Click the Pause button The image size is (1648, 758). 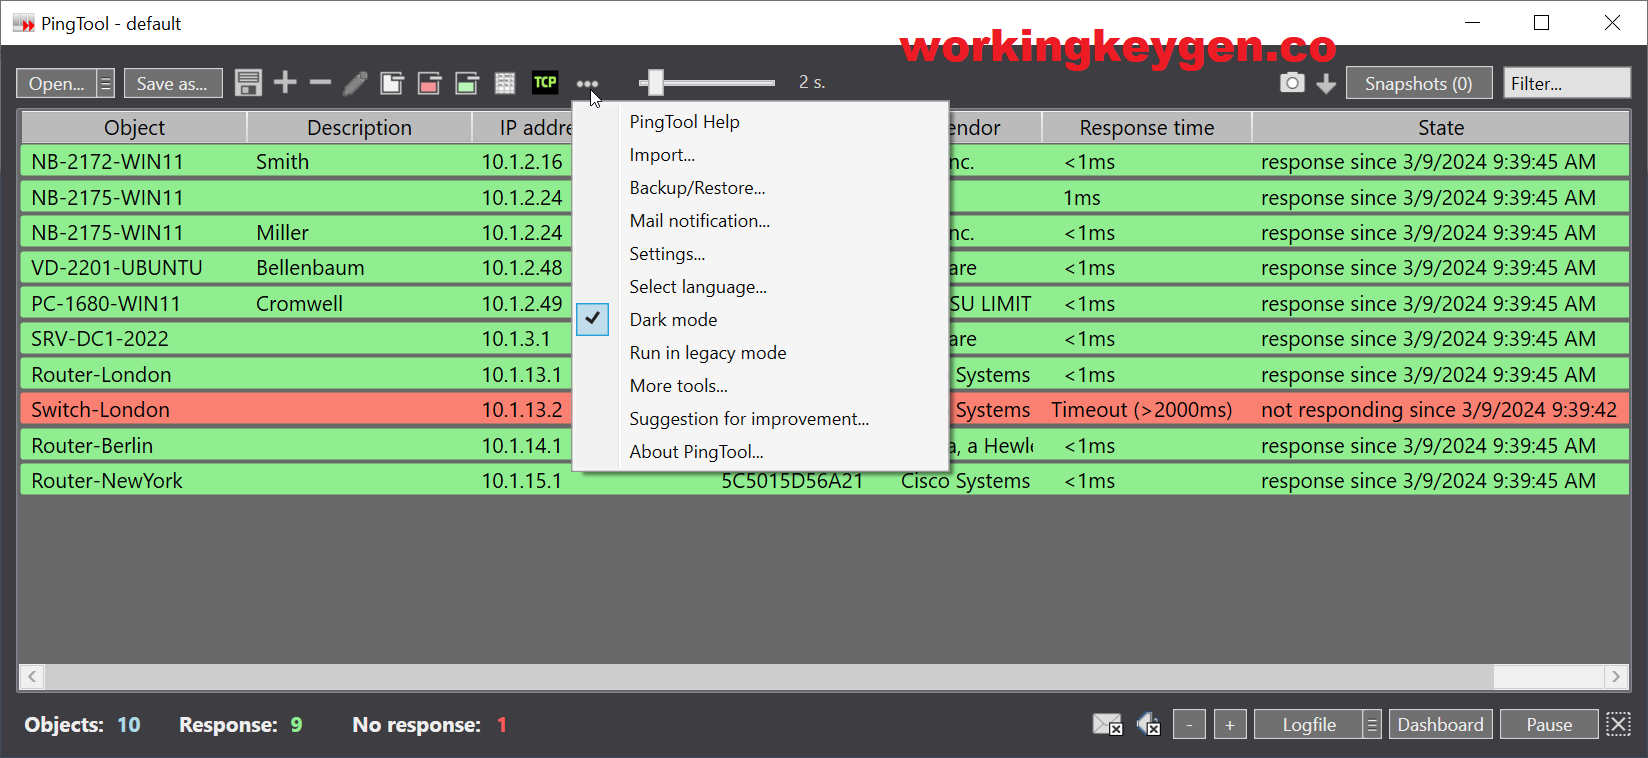(x=1549, y=724)
